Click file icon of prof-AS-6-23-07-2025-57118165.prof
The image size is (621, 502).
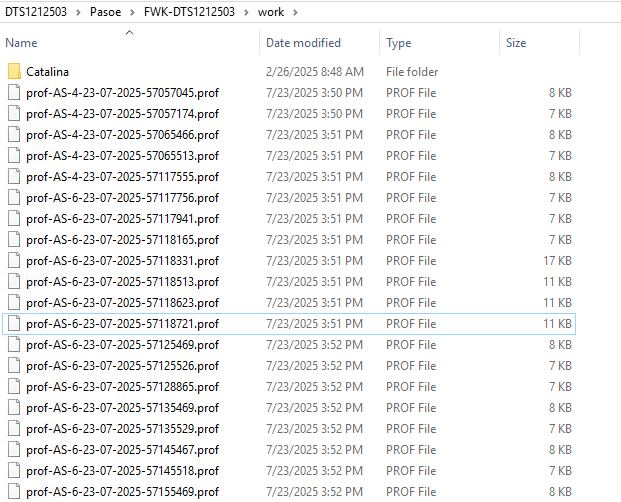pos(14,240)
